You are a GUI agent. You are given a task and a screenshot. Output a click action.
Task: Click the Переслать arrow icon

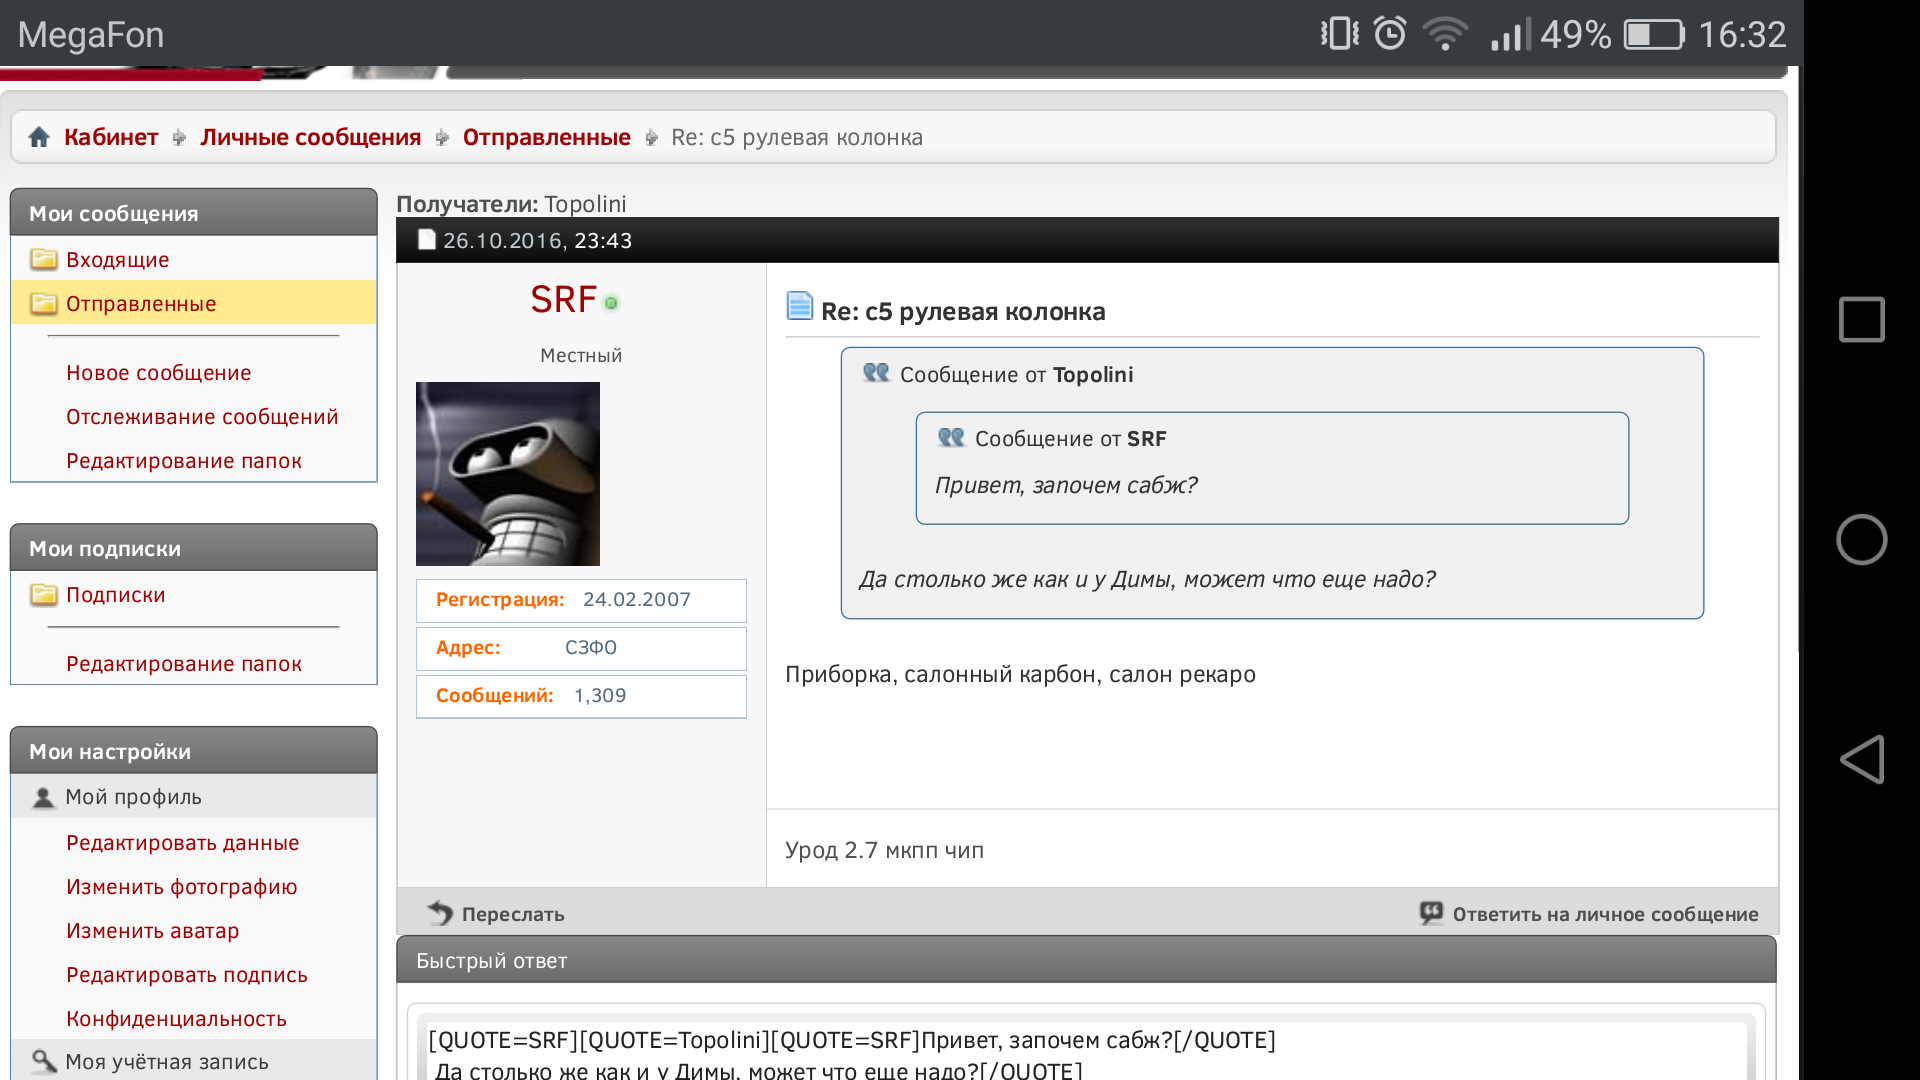click(440, 913)
